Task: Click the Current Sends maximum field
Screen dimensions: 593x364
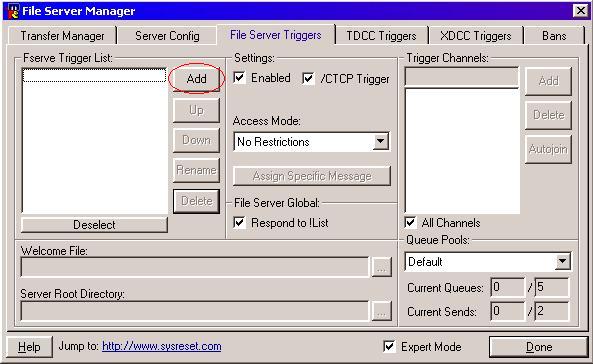Action: pos(551,311)
